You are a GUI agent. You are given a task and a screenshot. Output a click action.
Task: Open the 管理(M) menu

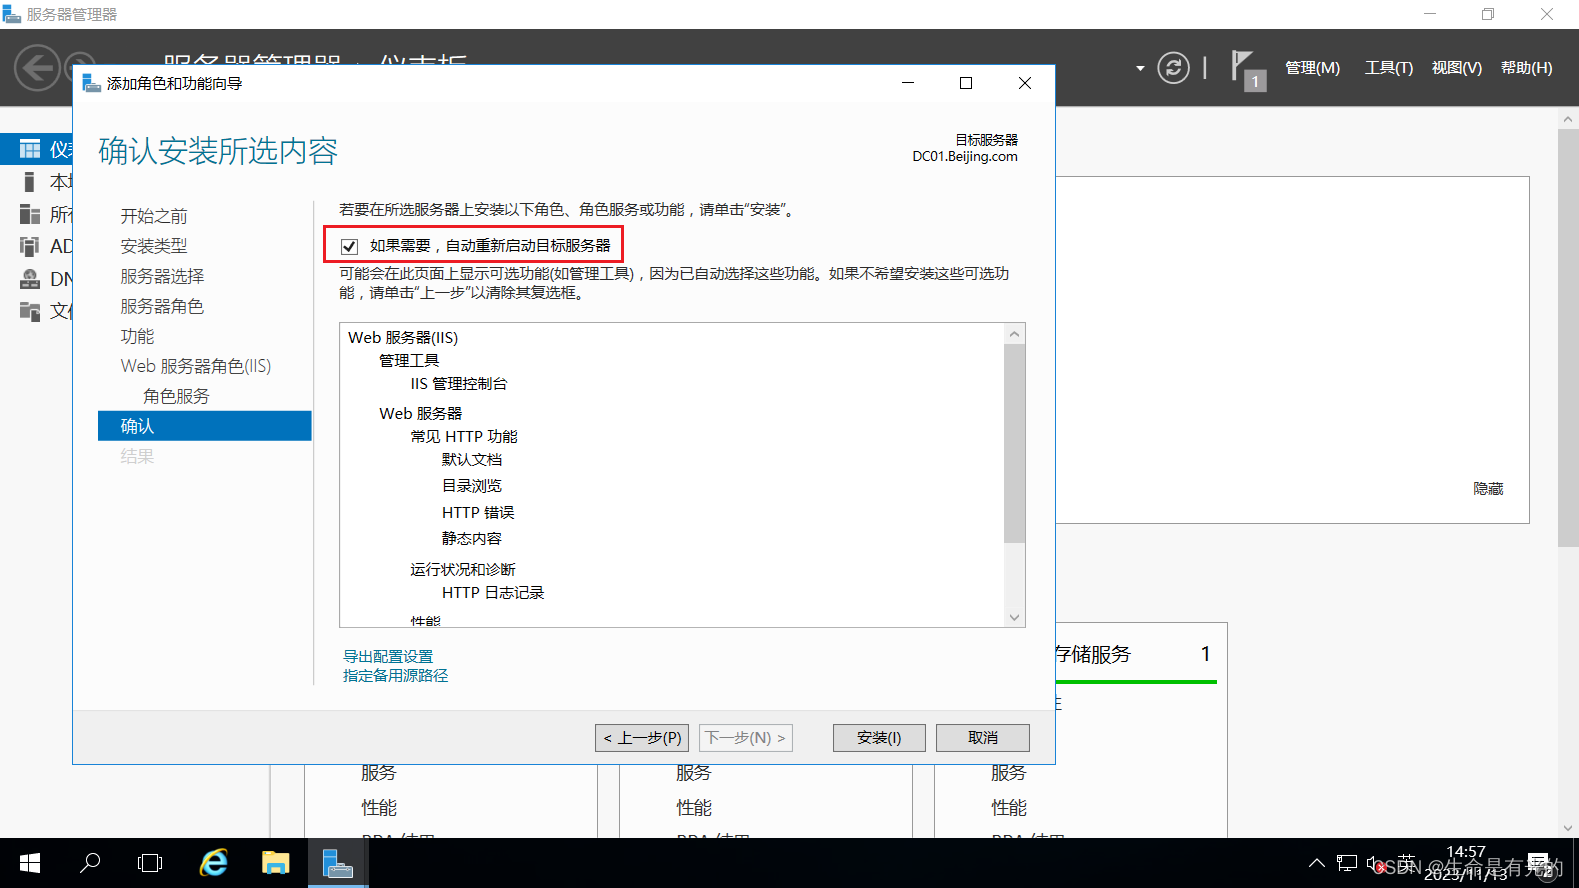(x=1312, y=68)
